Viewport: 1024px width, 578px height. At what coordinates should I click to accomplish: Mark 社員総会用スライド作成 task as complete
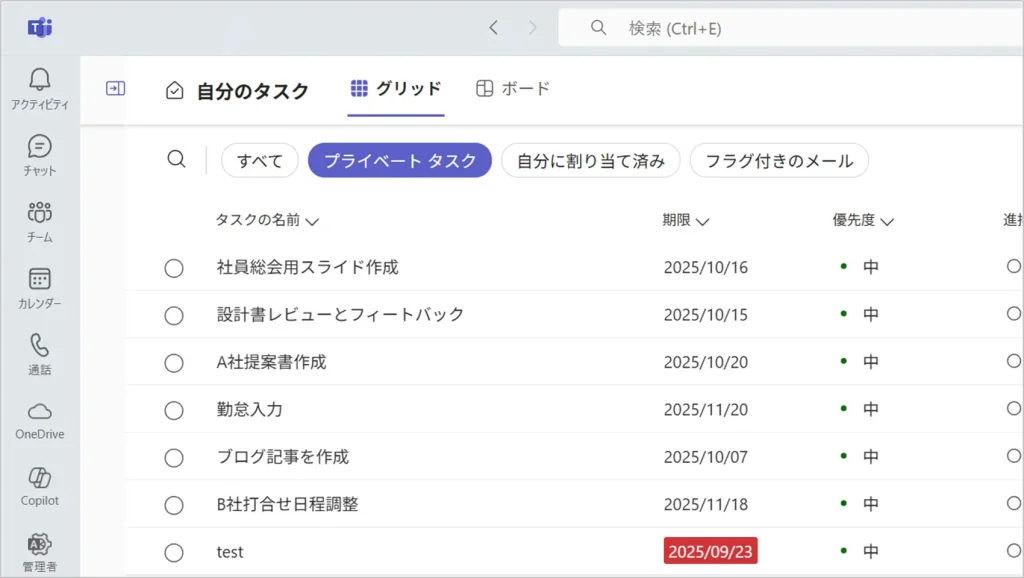click(x=174, y=268)
